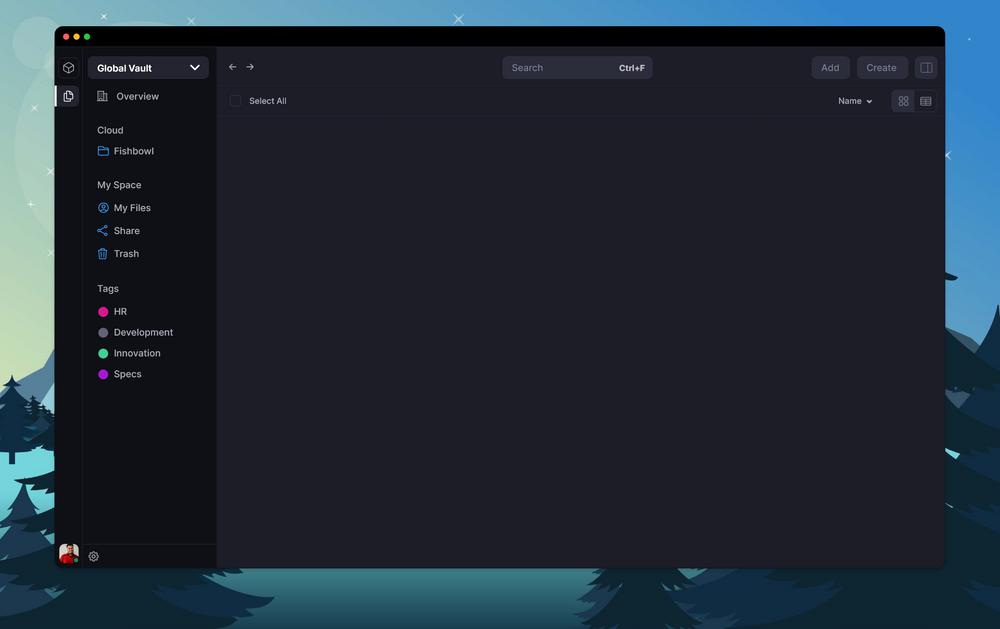
Task: Open the HR tag section
Action: (118, 311)
